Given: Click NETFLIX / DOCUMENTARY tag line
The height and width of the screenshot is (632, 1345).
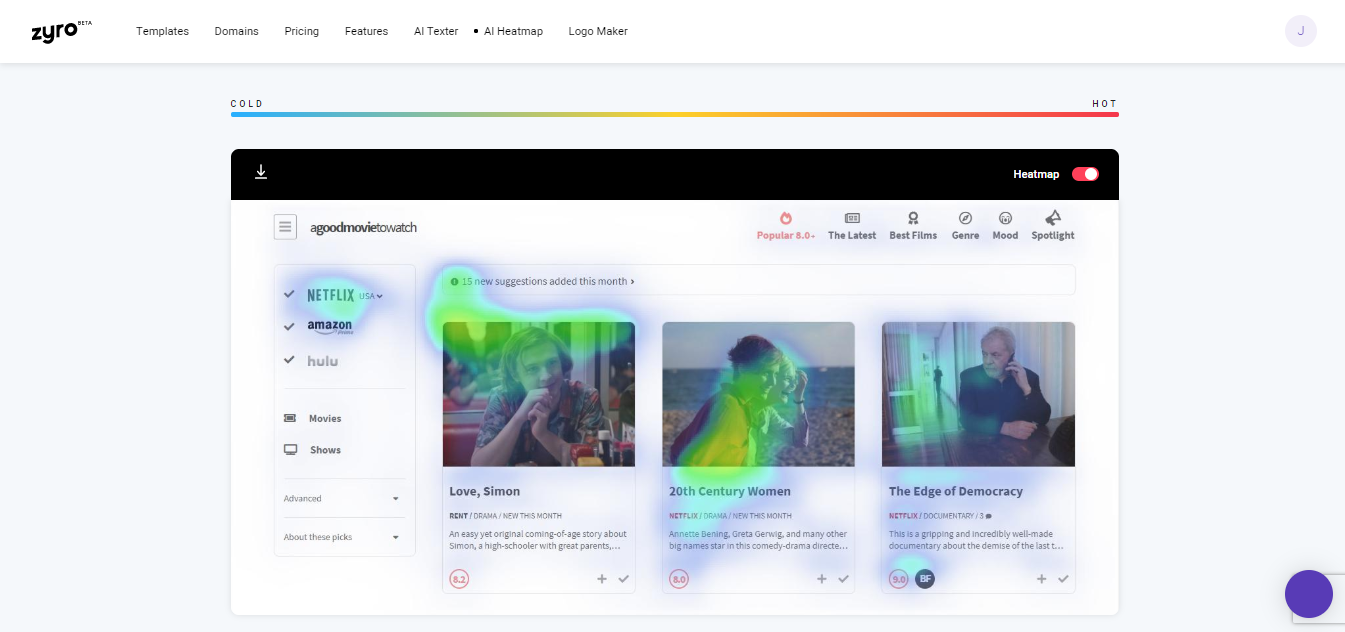Looking at the screenshot, I should (940, 516).
